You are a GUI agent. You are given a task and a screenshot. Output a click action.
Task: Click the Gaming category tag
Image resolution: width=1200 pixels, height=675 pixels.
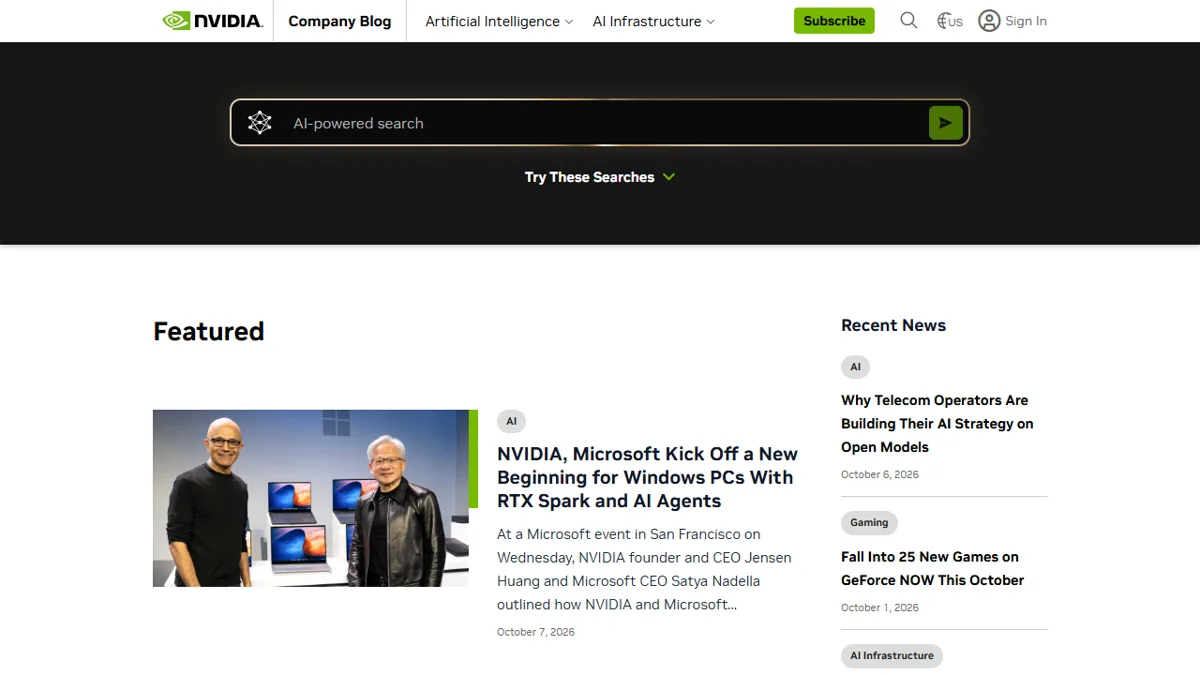pos(869,522)
